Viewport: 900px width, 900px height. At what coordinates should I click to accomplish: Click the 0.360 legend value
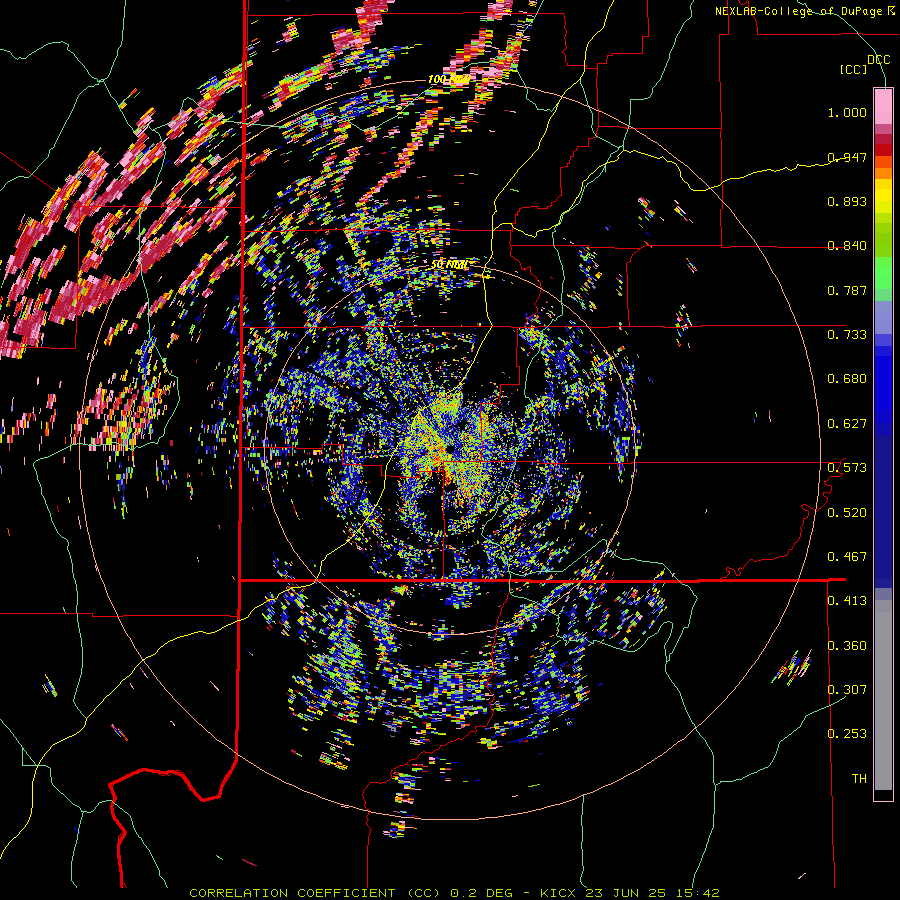pos(847,646)
